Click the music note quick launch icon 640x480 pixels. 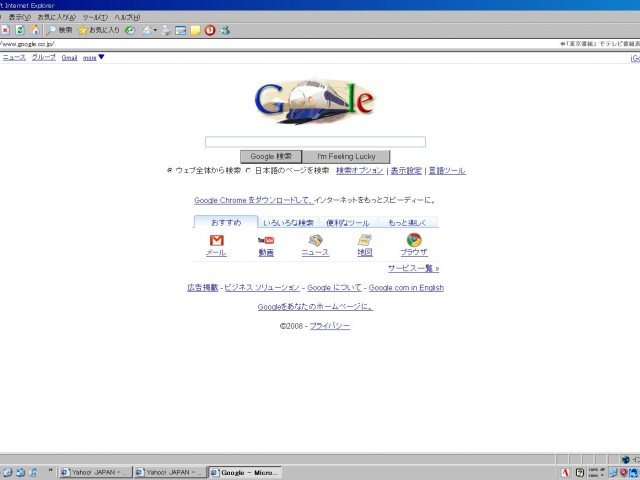coord(33,472)
